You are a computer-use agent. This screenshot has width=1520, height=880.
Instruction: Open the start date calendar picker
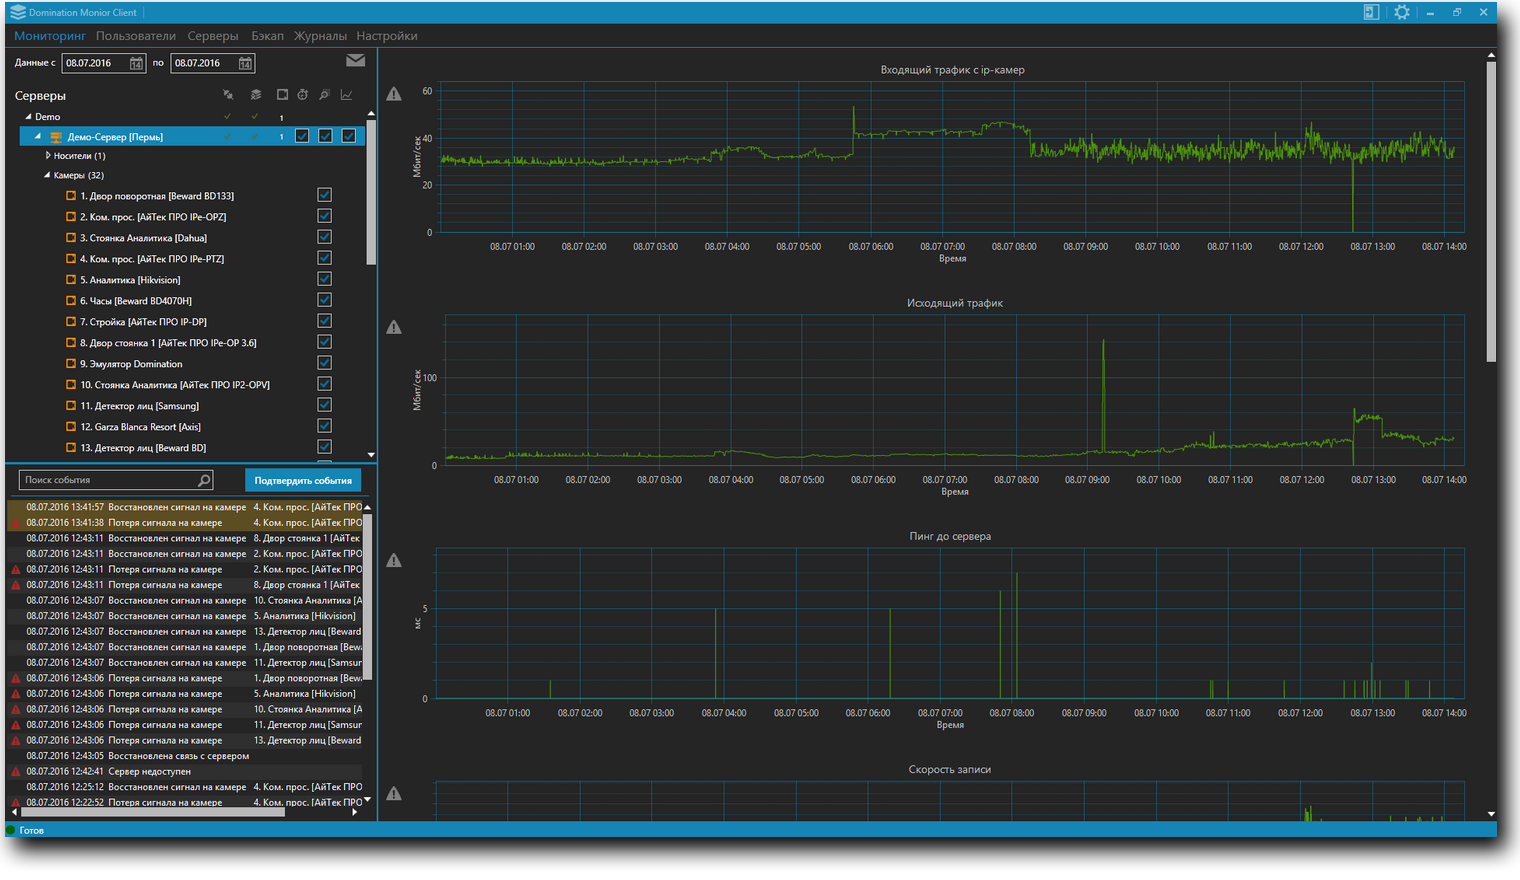(136, 63)
